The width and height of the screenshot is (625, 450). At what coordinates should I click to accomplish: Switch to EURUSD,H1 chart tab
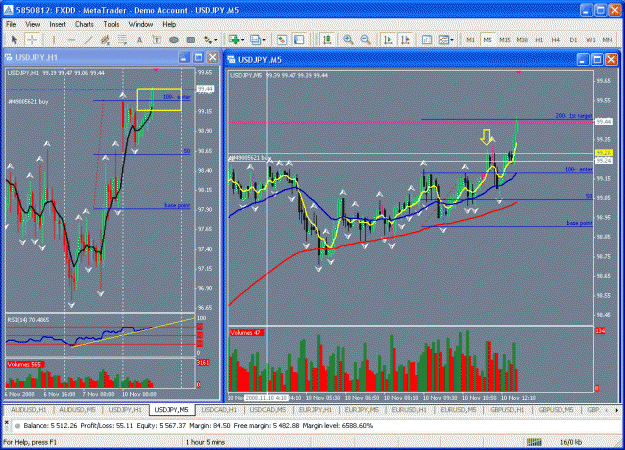coord(409,410)
